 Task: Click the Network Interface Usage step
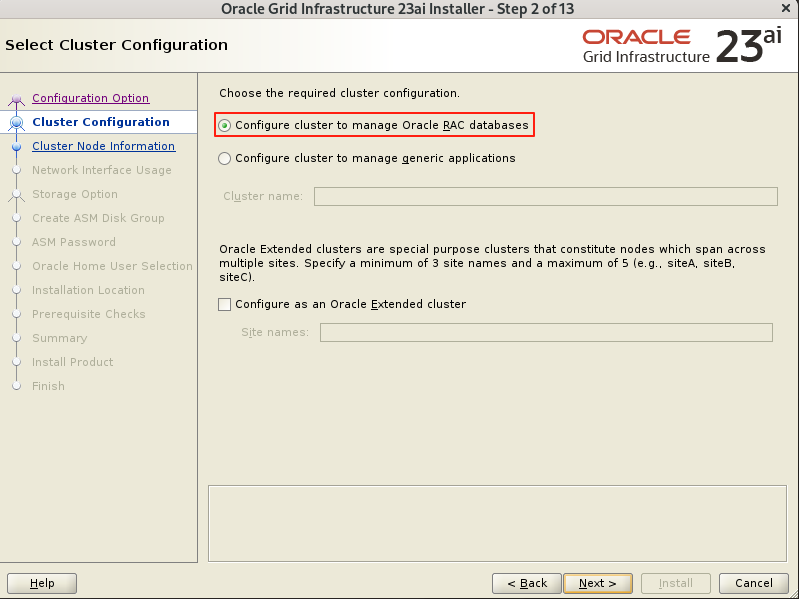point(101,170)
